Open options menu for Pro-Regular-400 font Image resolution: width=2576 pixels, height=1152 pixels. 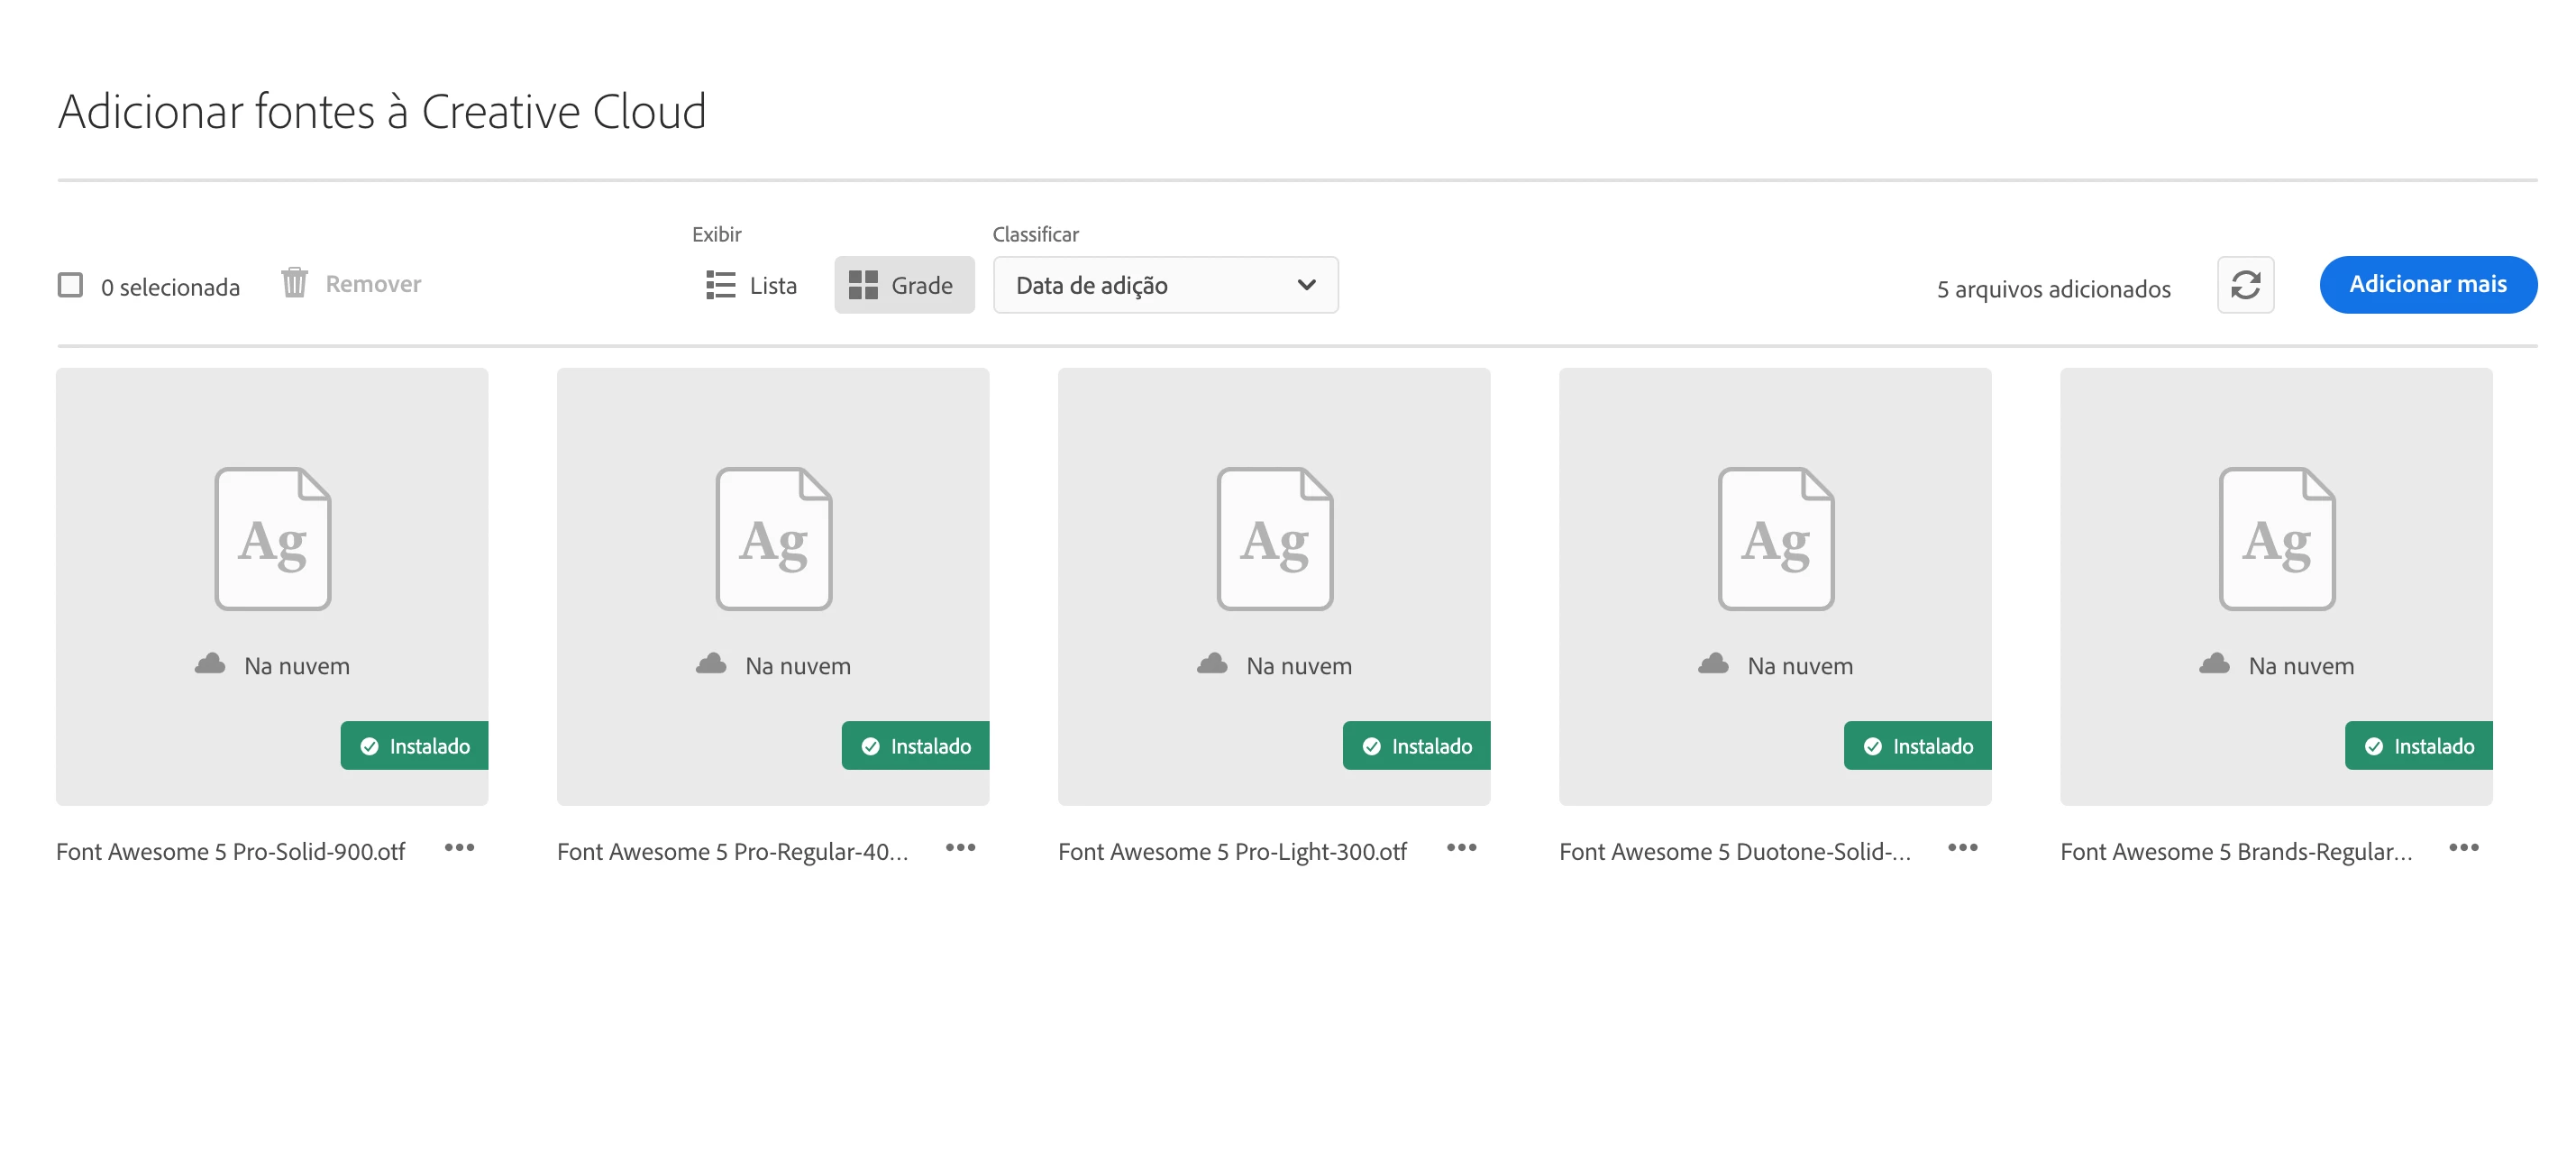pos(960,848)
